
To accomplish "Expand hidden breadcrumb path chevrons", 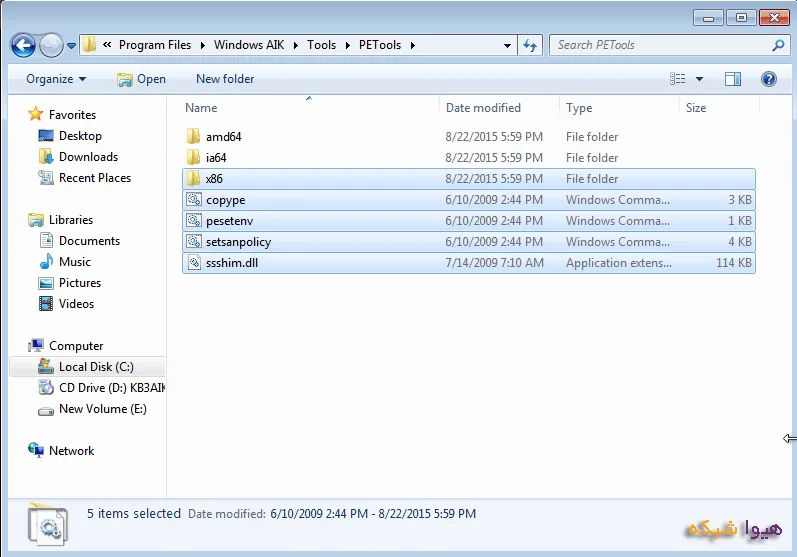I will tap(107, 45).
